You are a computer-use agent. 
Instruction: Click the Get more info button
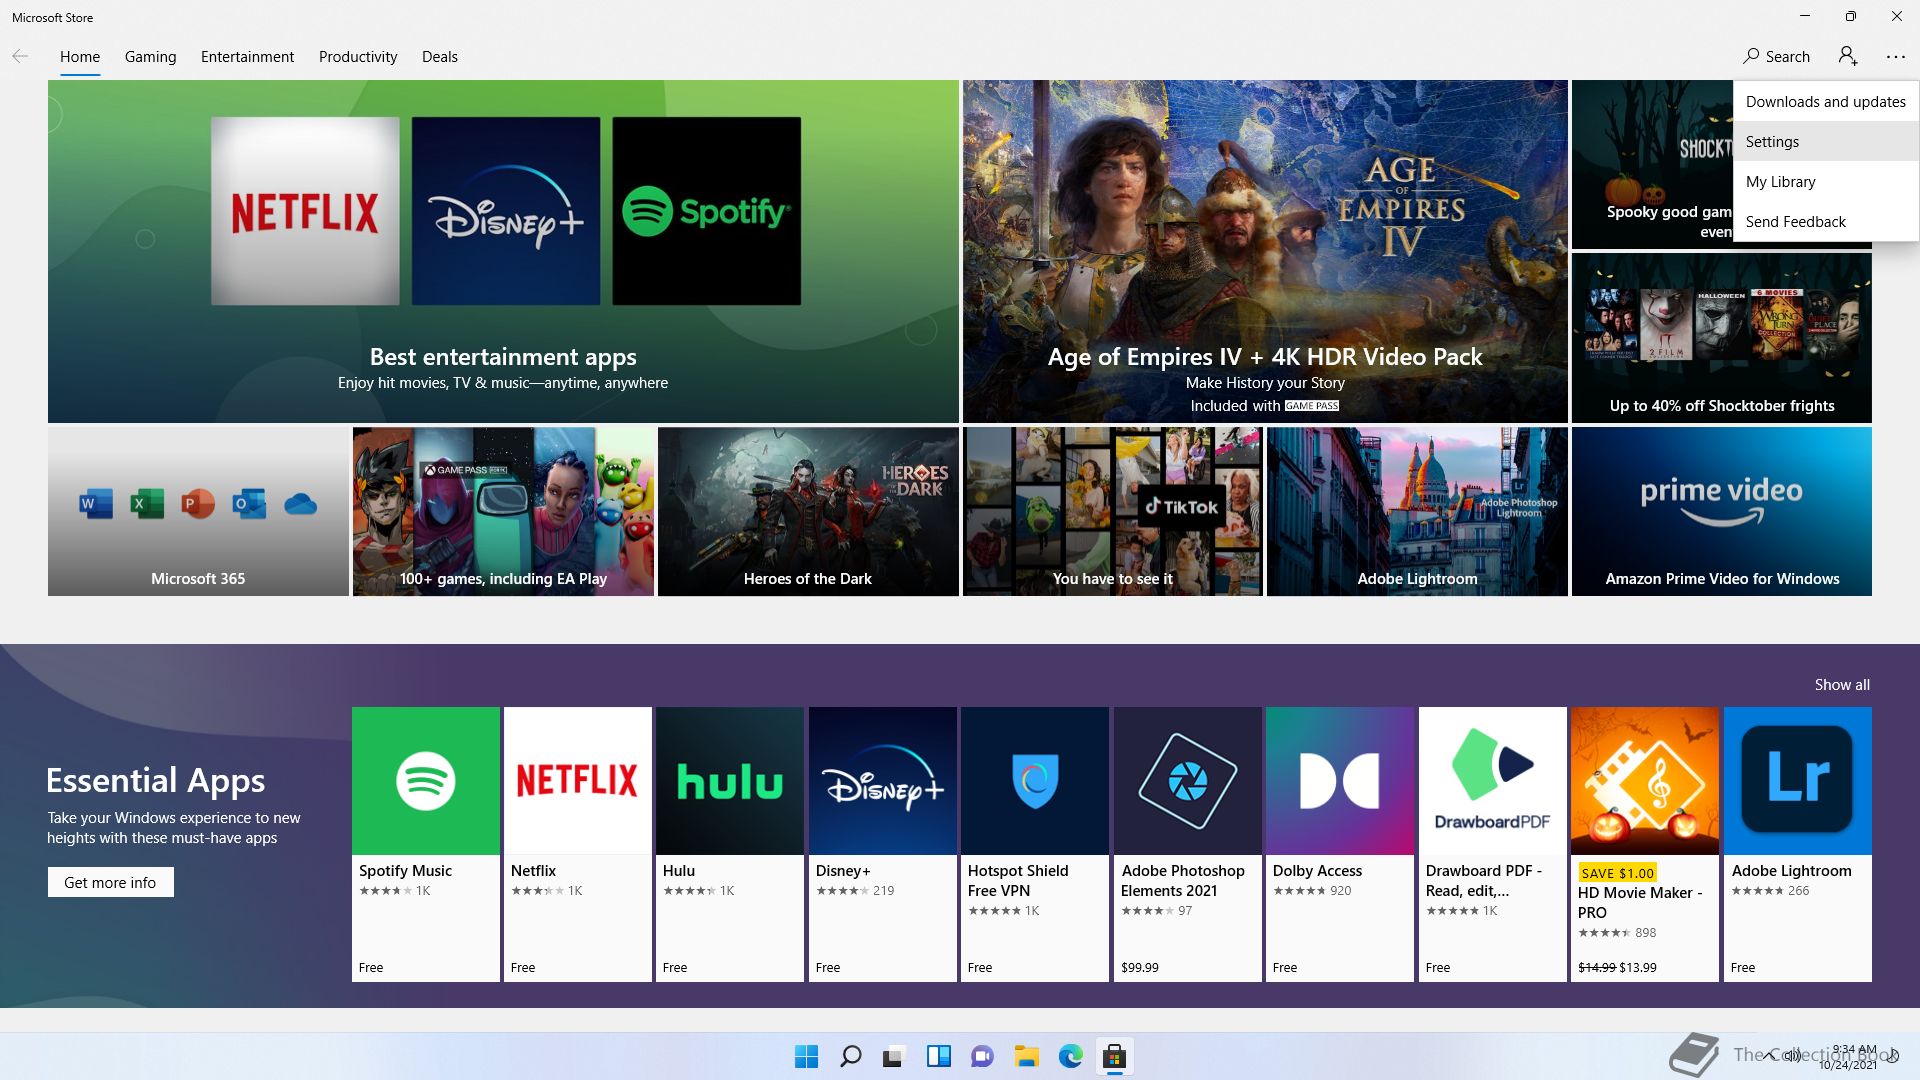(111, 882)
